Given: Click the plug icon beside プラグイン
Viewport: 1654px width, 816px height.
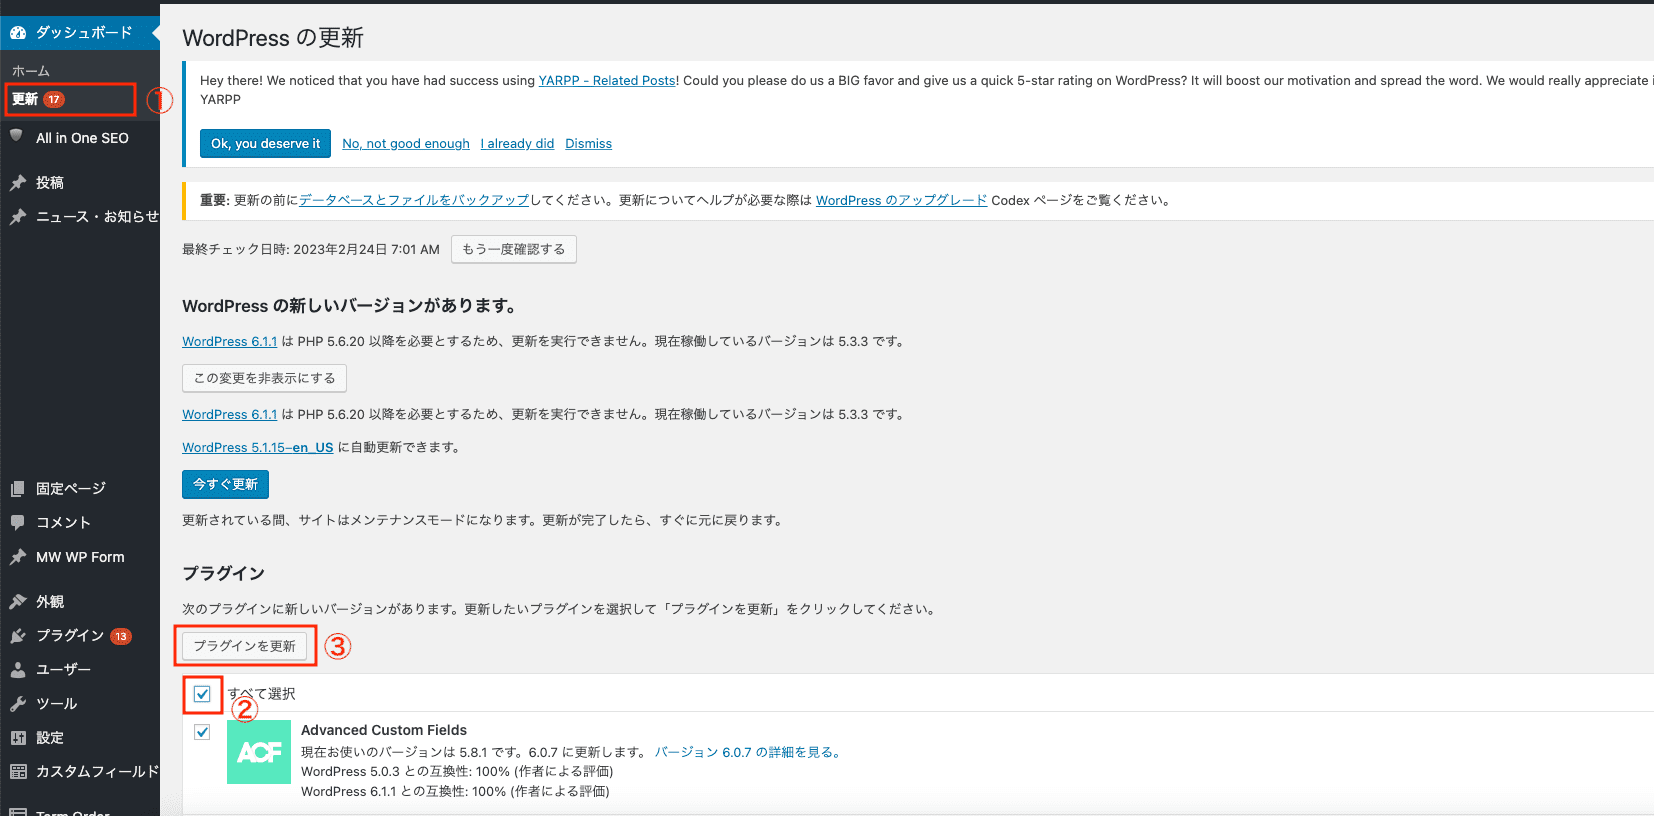Looking at the screenshot, I should pyautogui.click(x=18, y=636).
